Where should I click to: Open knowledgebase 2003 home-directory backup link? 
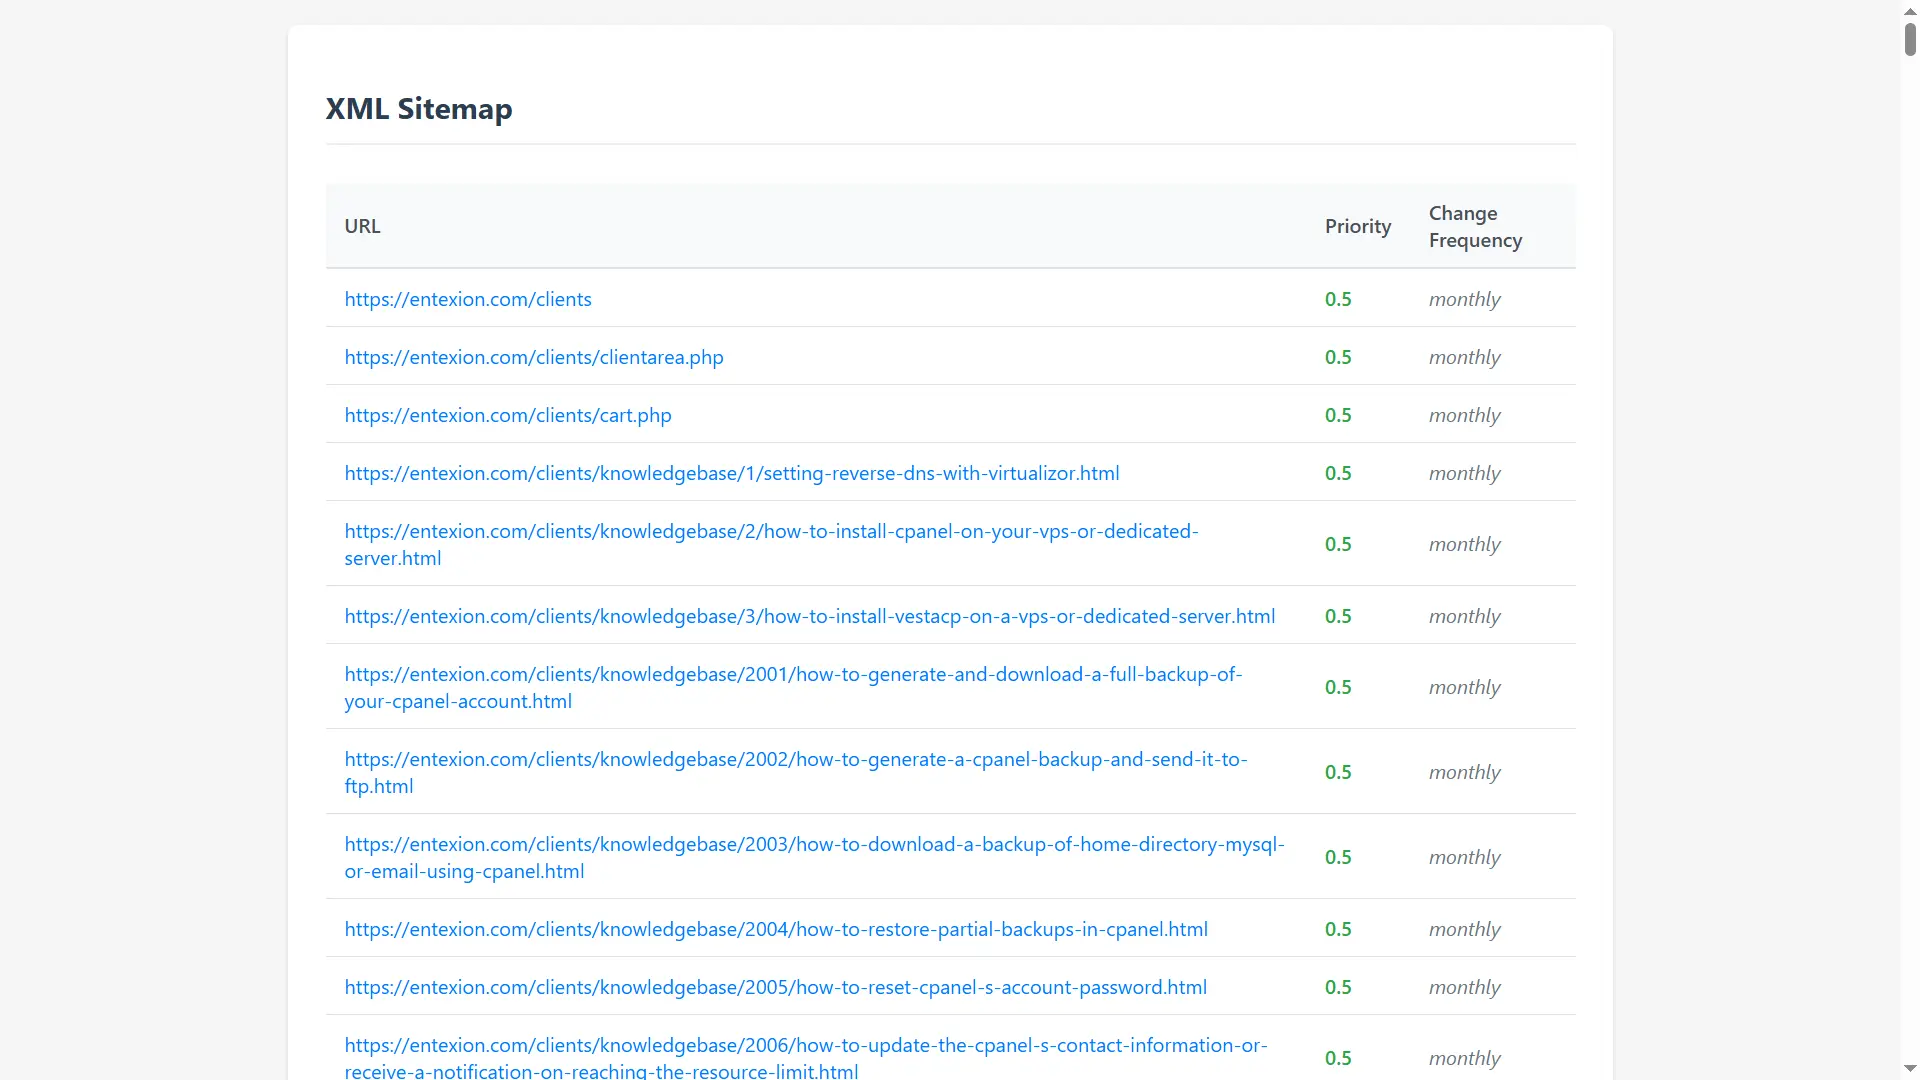(814, 857)
